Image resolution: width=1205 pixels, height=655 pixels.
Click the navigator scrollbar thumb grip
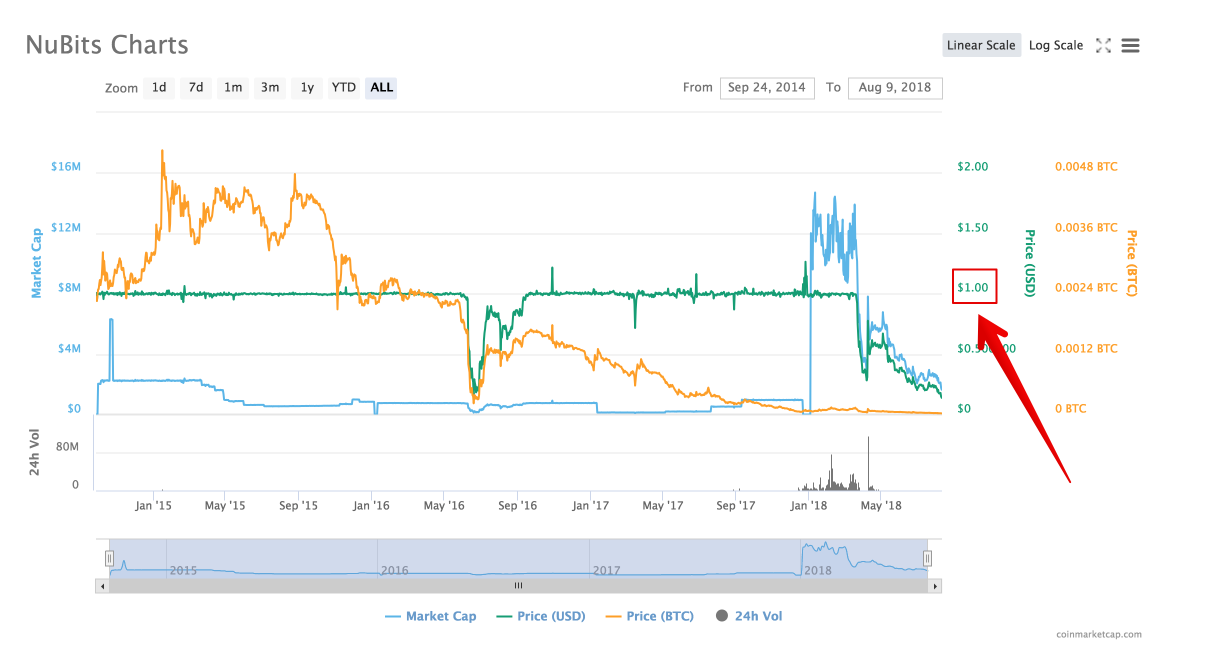(x=518, y=586)
